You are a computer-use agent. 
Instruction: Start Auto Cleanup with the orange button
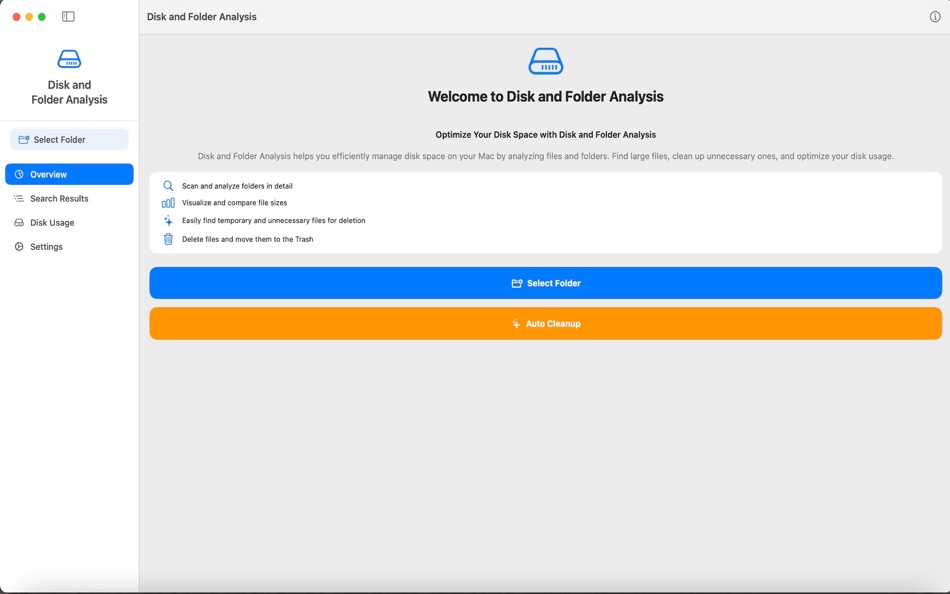[545, 323]
